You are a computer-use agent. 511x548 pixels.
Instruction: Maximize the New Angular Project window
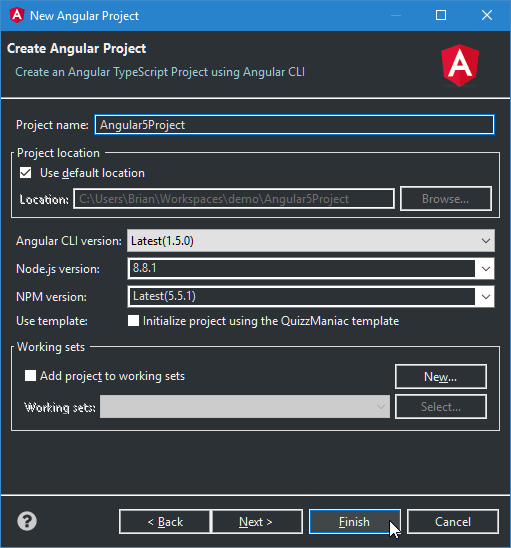pyautogui.click(x=441, y=15)
